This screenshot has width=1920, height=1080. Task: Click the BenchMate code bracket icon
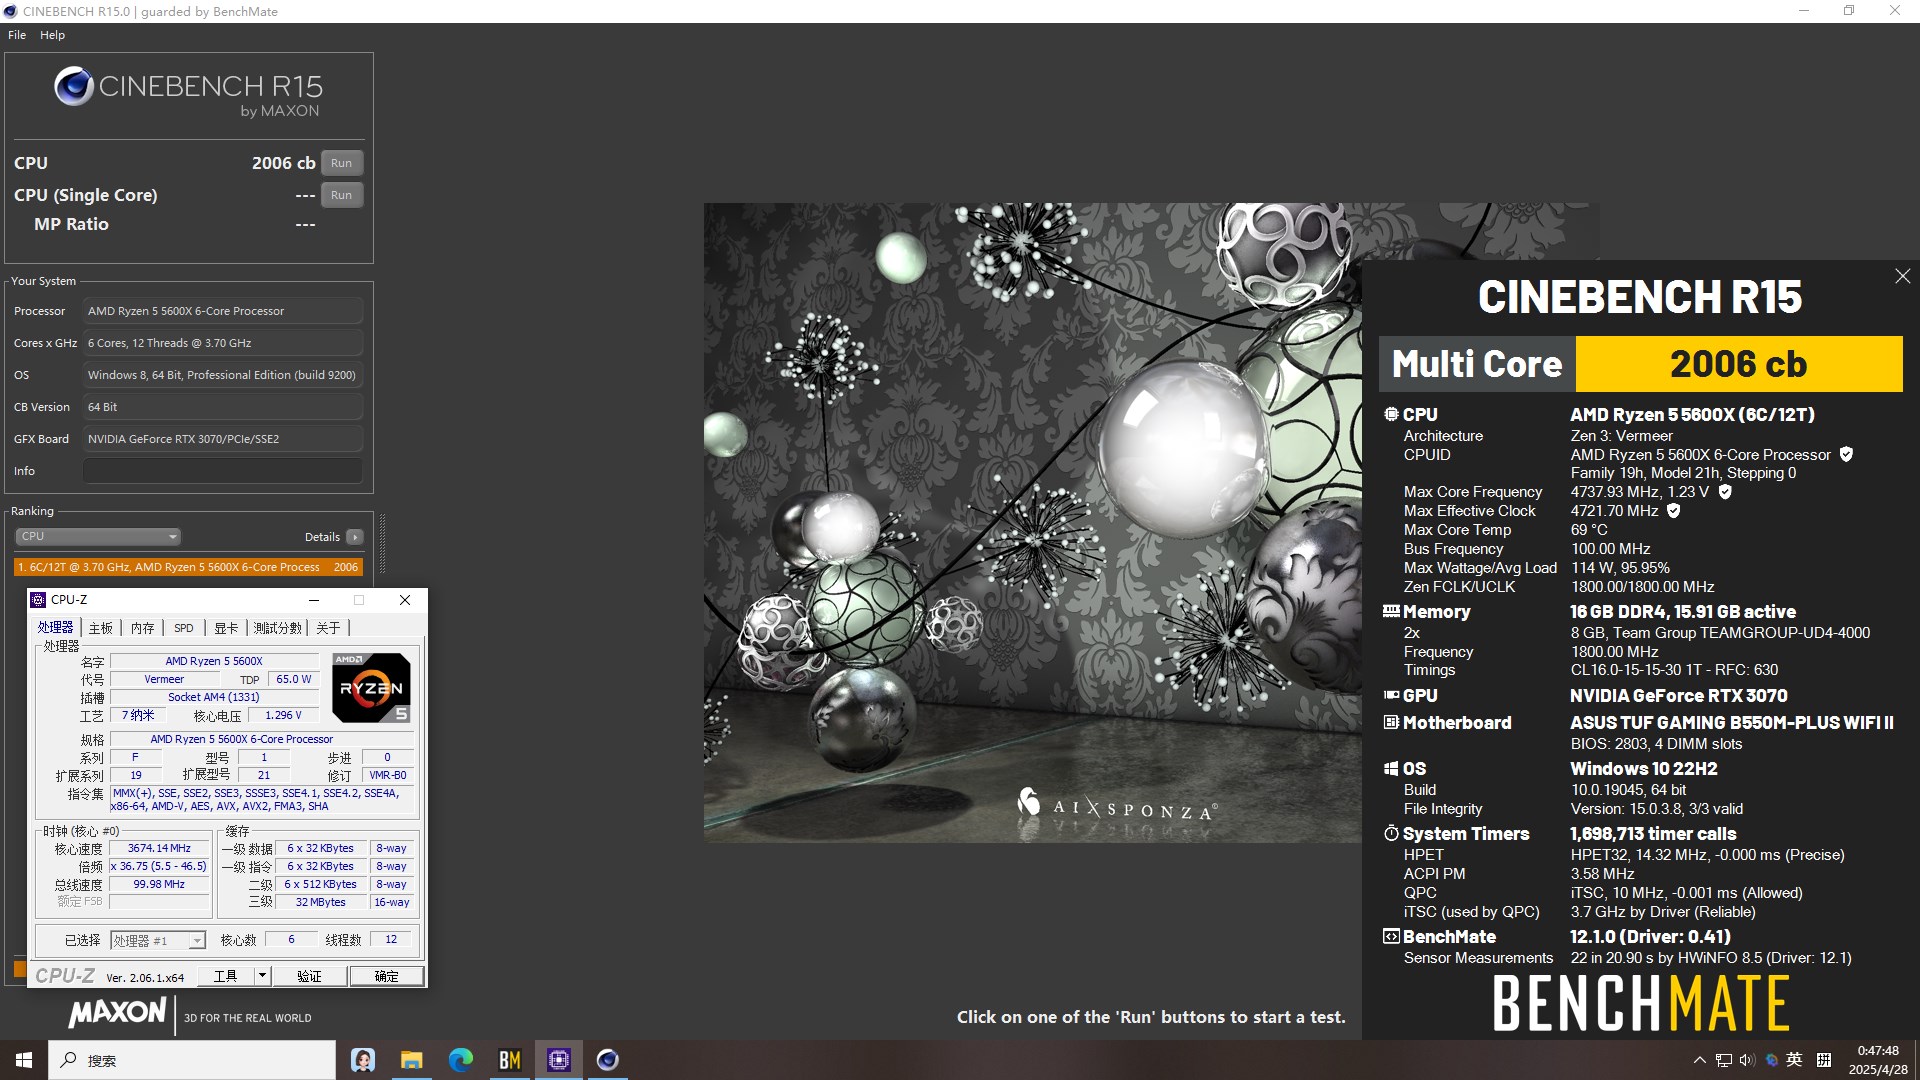[x=1391, y=936]
